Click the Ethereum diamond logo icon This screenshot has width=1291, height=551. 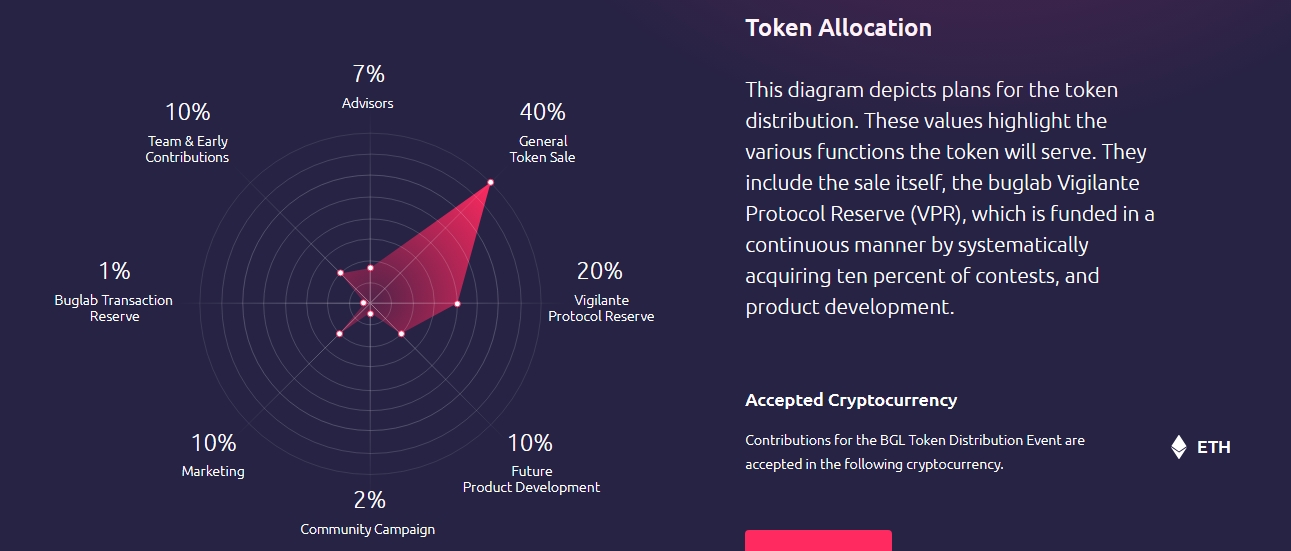click(1179, 447)
